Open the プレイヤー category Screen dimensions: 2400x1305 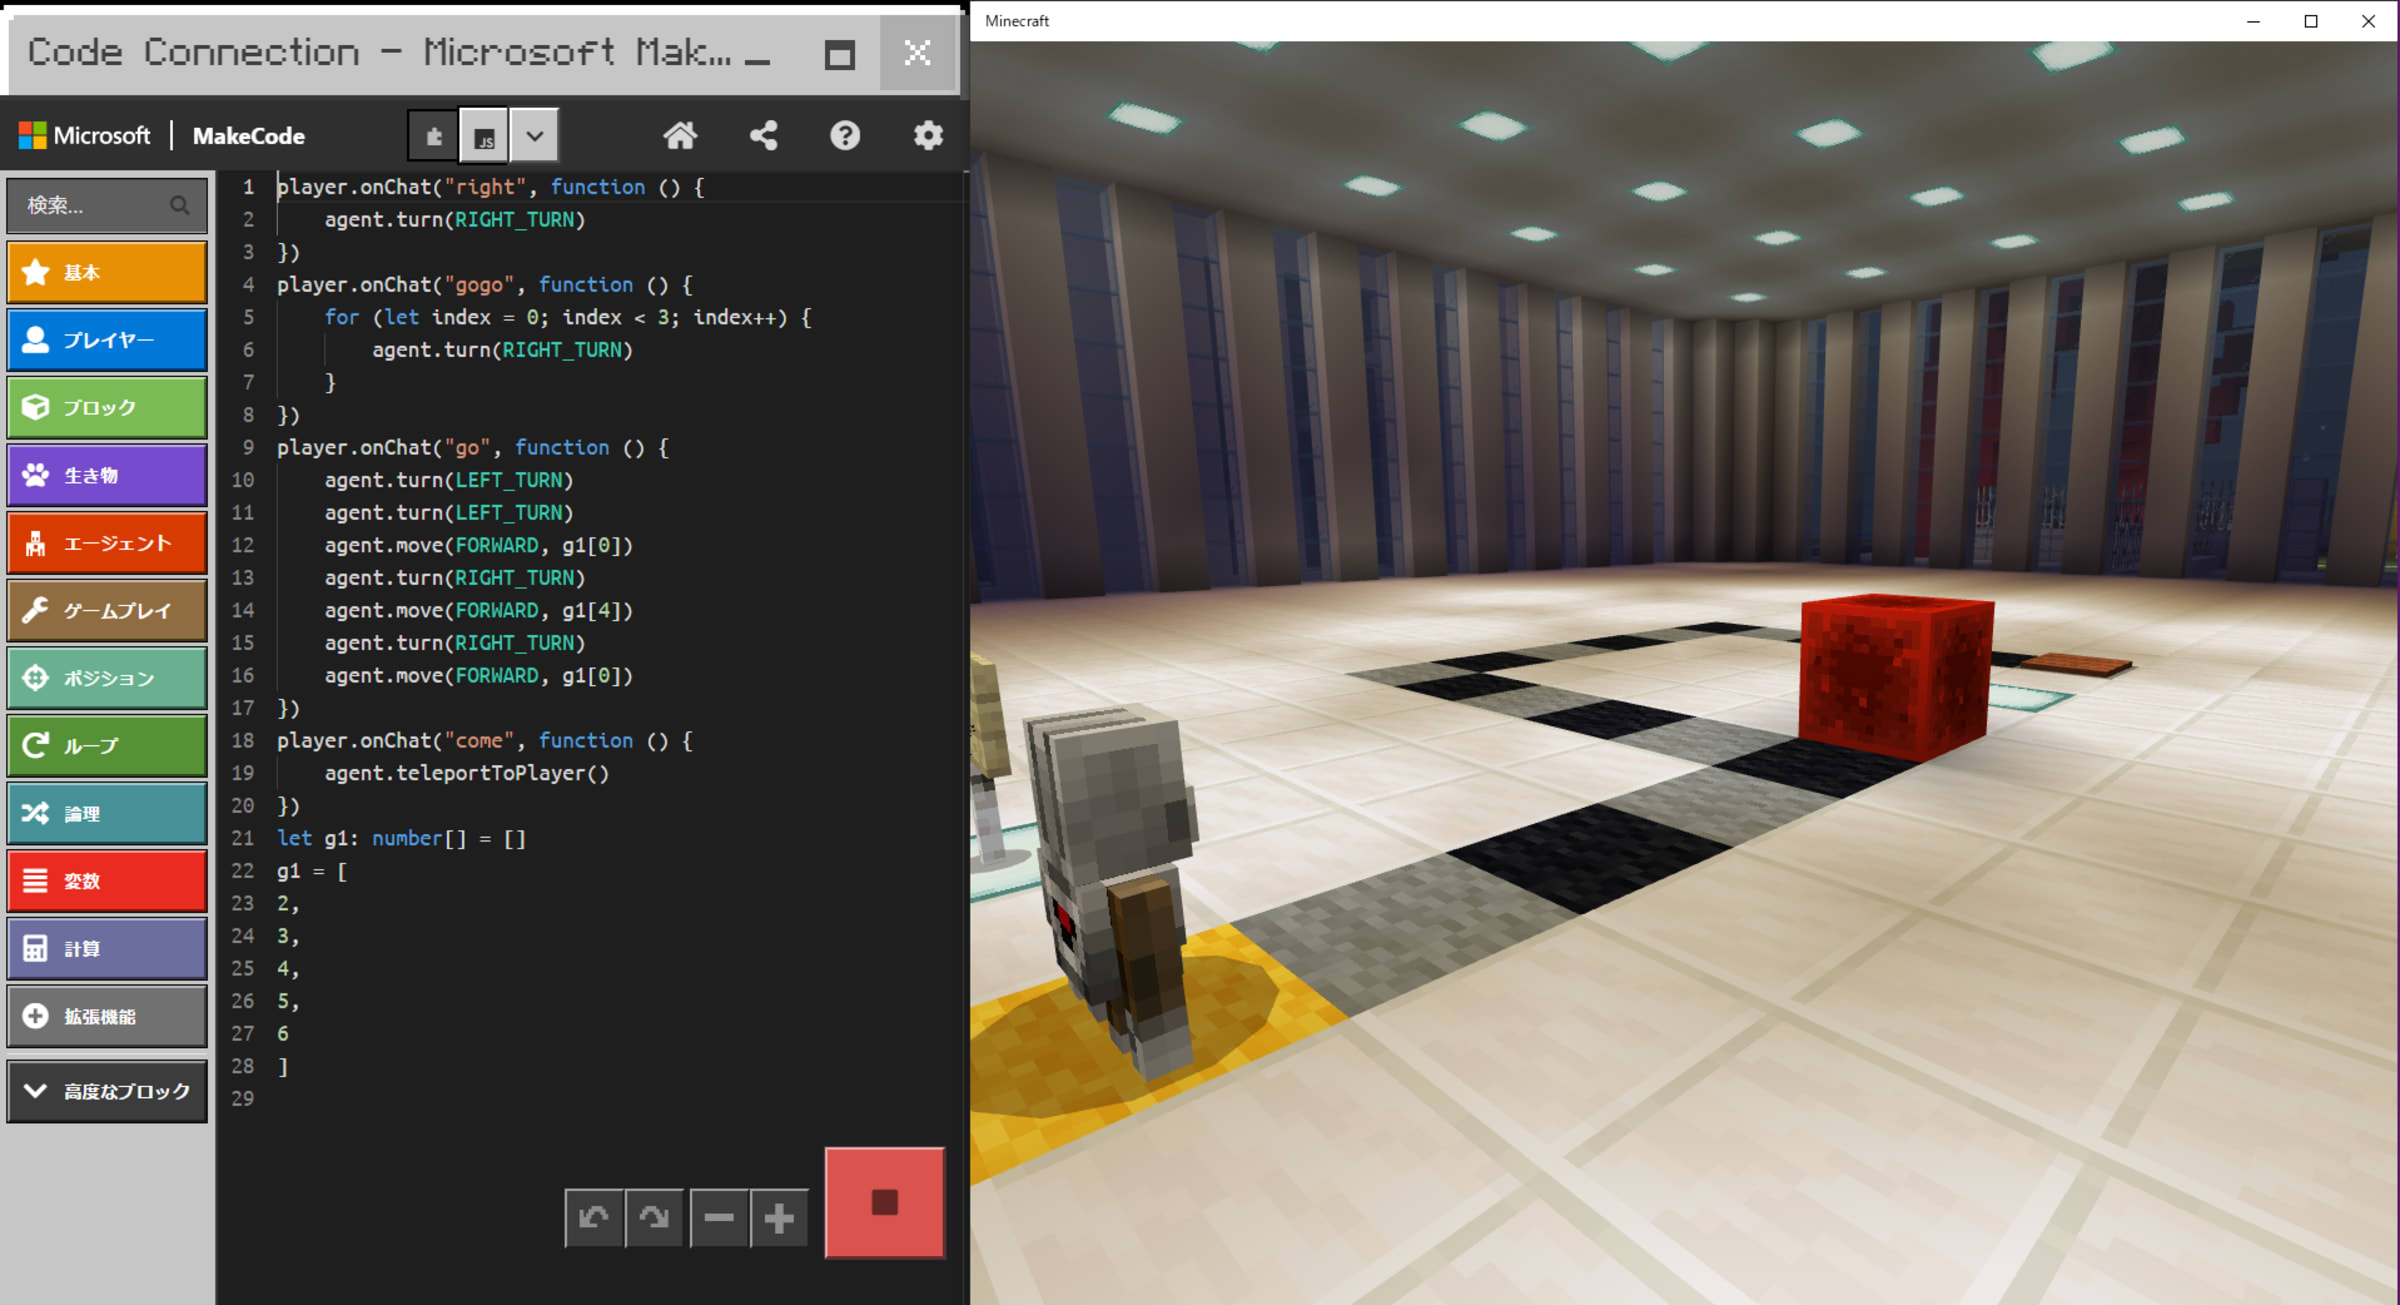pos(107,340)
